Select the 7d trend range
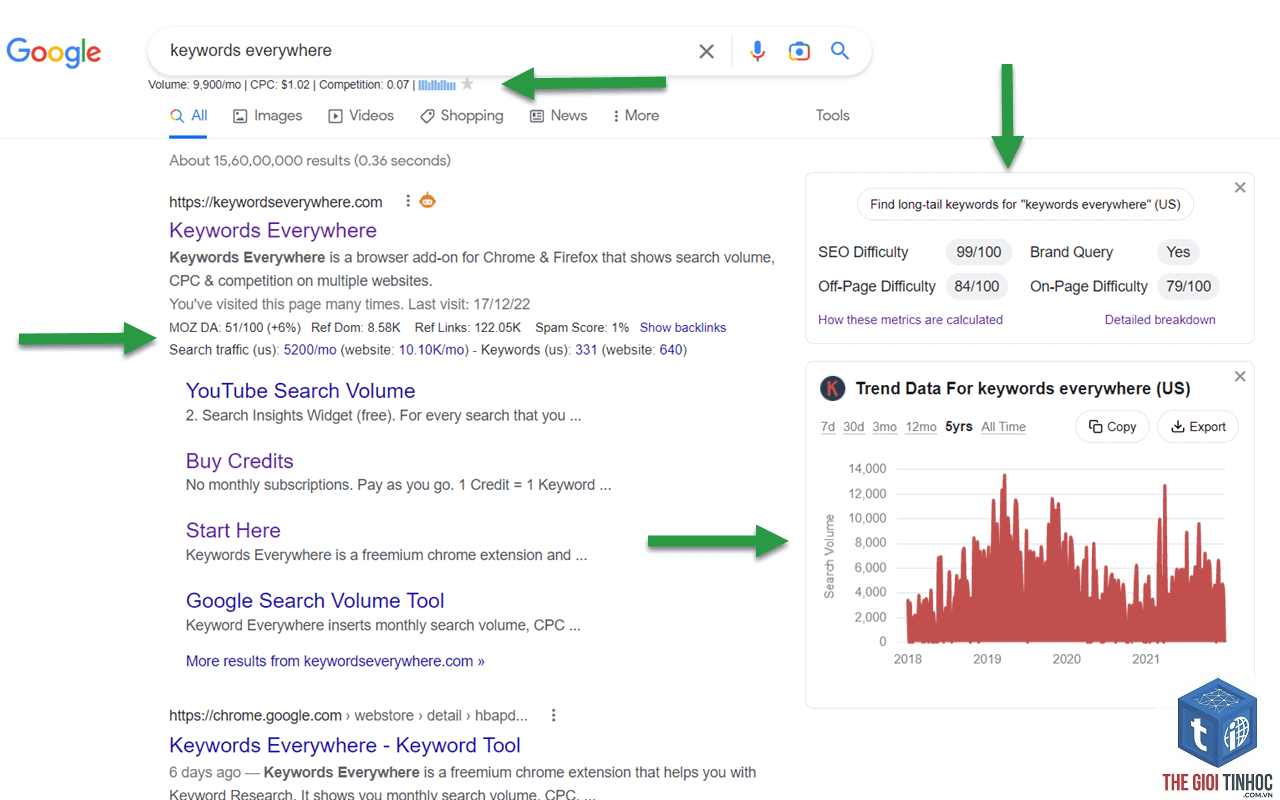This screenshot has width=1280, height=800. [x=828, y=427]
